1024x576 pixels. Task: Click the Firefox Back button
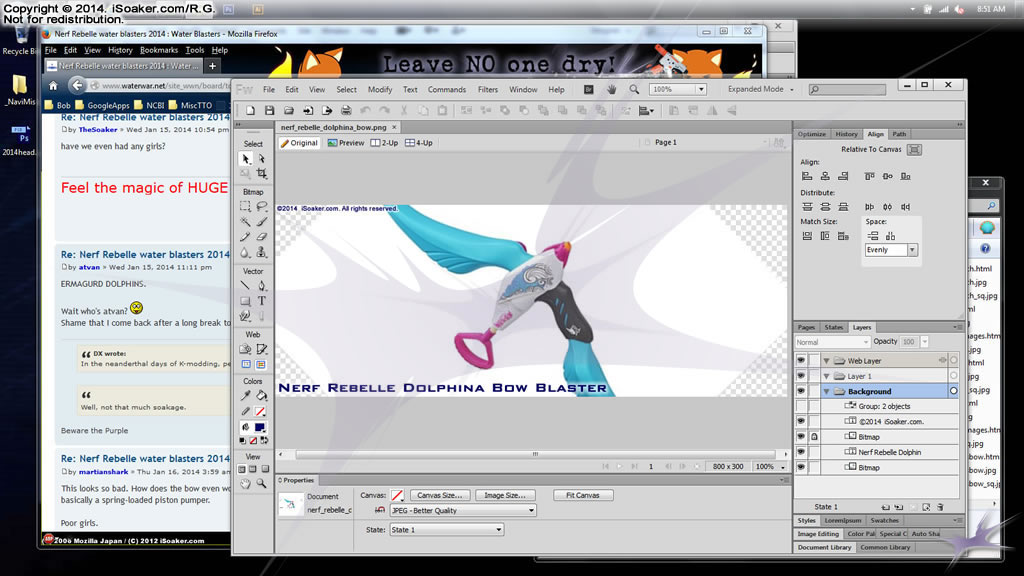76,85
